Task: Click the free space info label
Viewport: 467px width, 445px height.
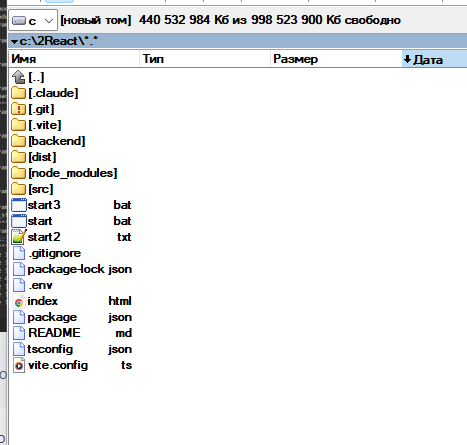Action: tap(270, 20)
